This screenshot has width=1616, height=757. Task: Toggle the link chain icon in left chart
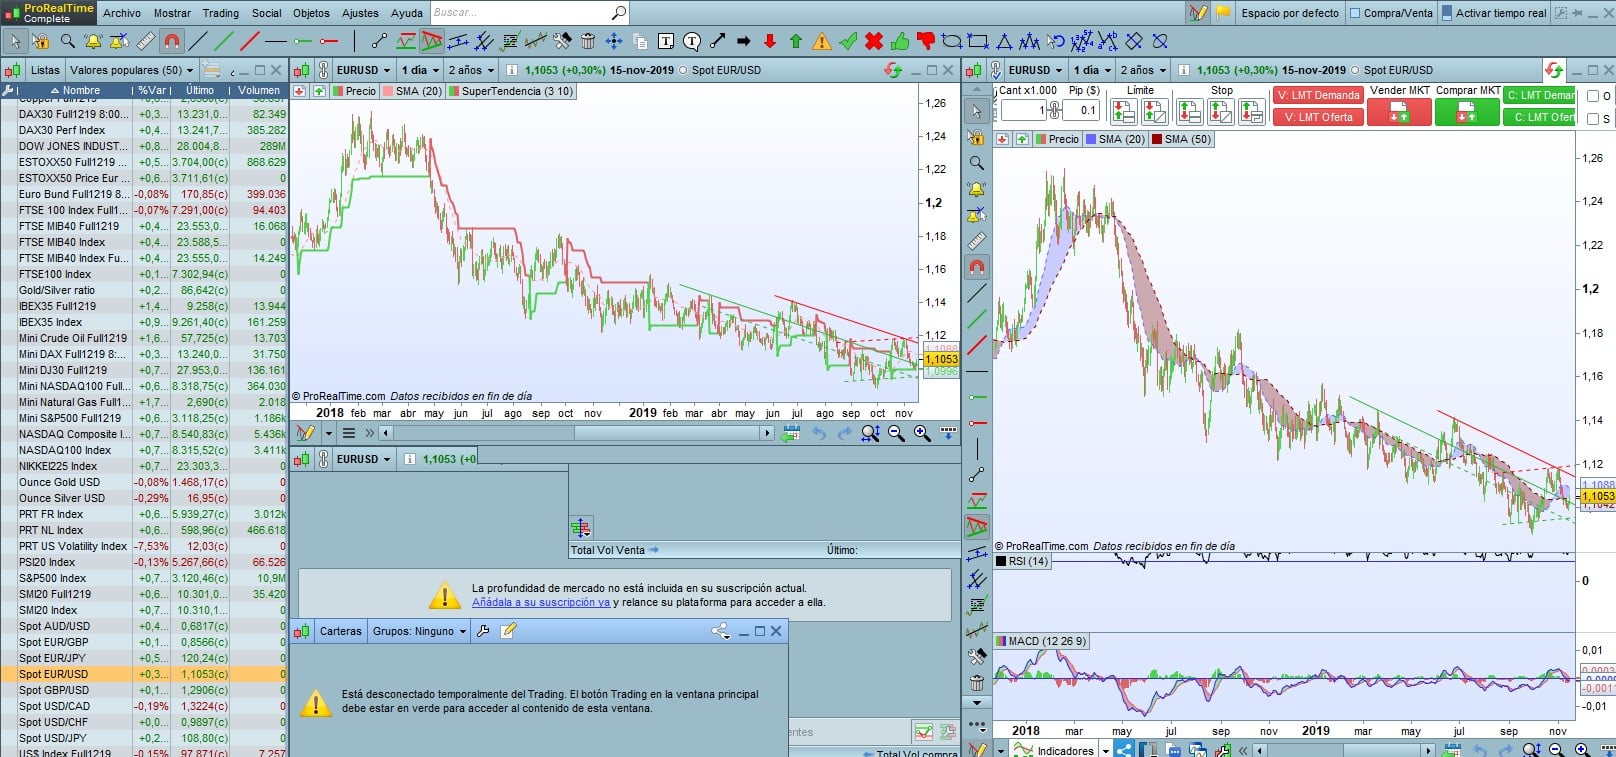pyautogui.click(x=323, y=70)
